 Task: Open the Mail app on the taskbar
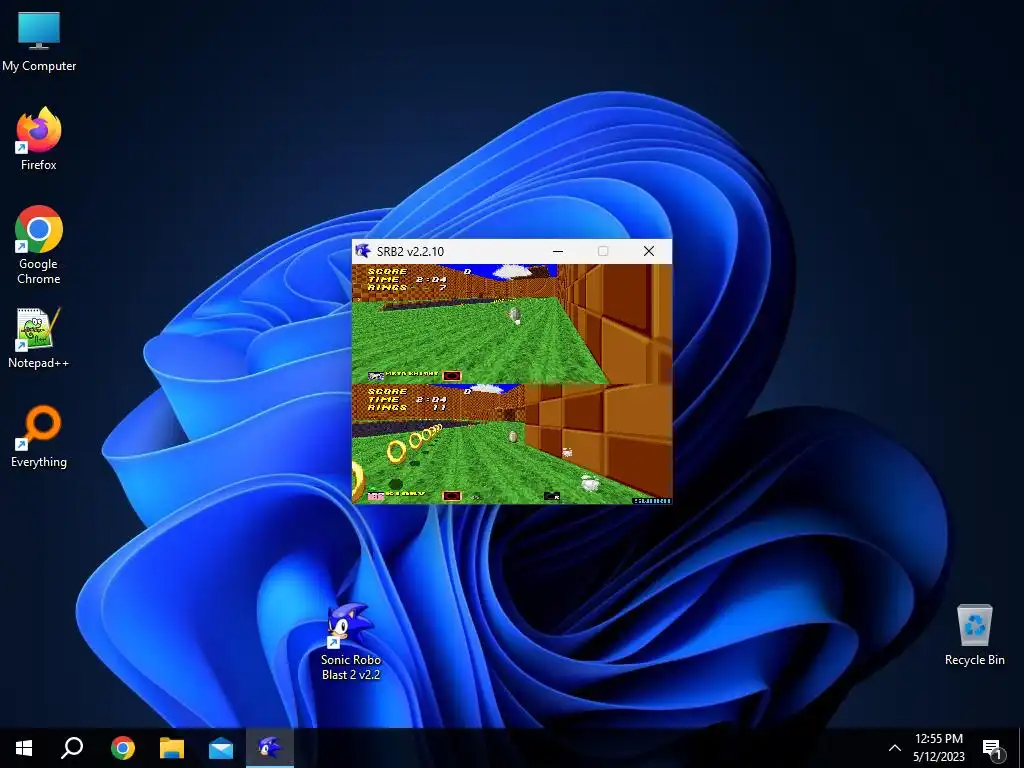click(221, 748)
